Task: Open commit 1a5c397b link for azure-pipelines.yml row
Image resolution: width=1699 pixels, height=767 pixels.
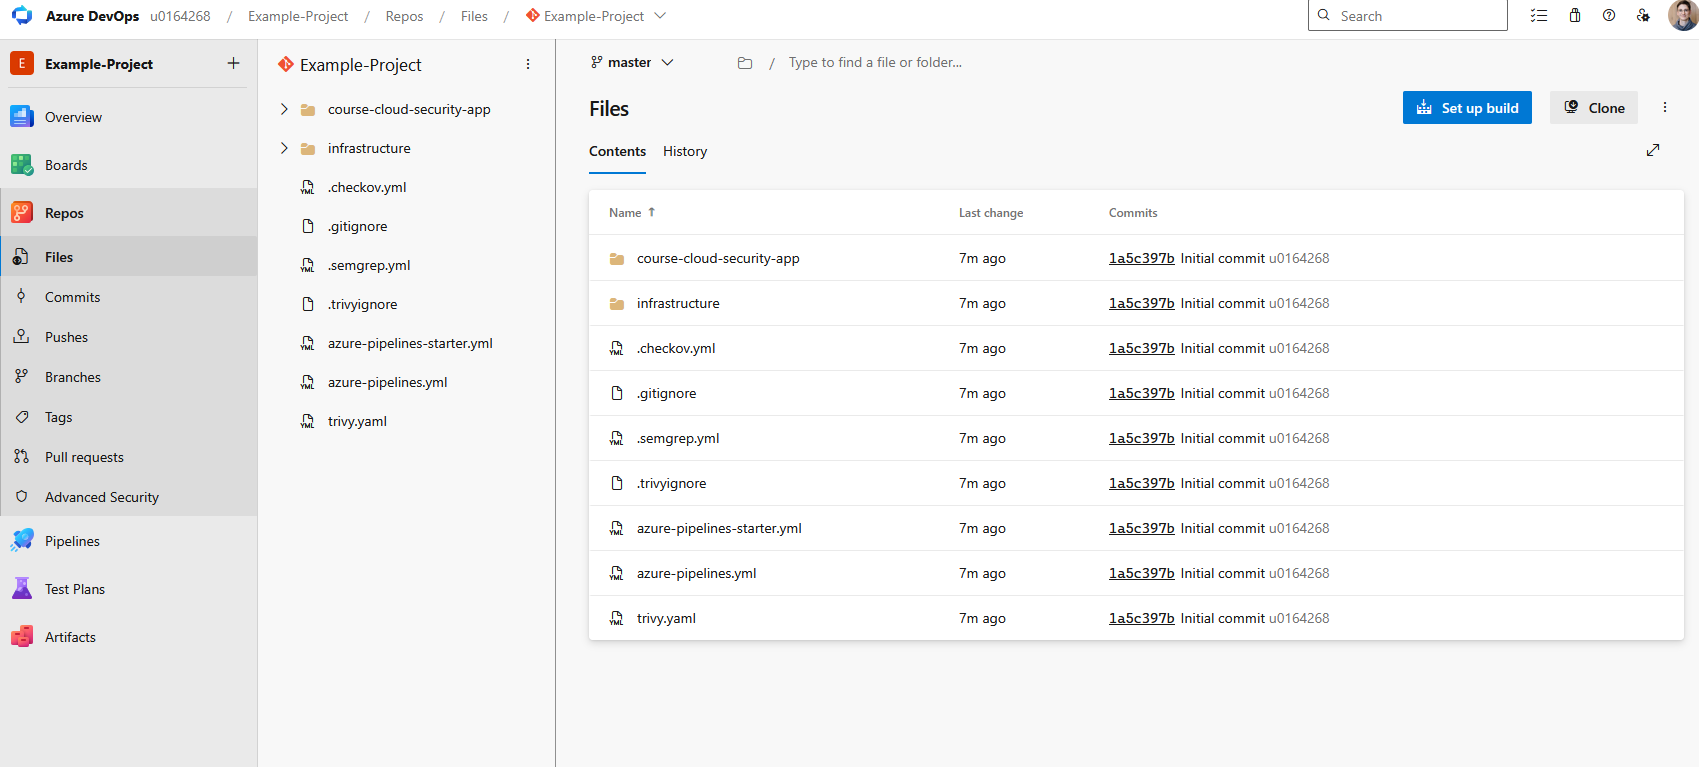Action: 1141,573
